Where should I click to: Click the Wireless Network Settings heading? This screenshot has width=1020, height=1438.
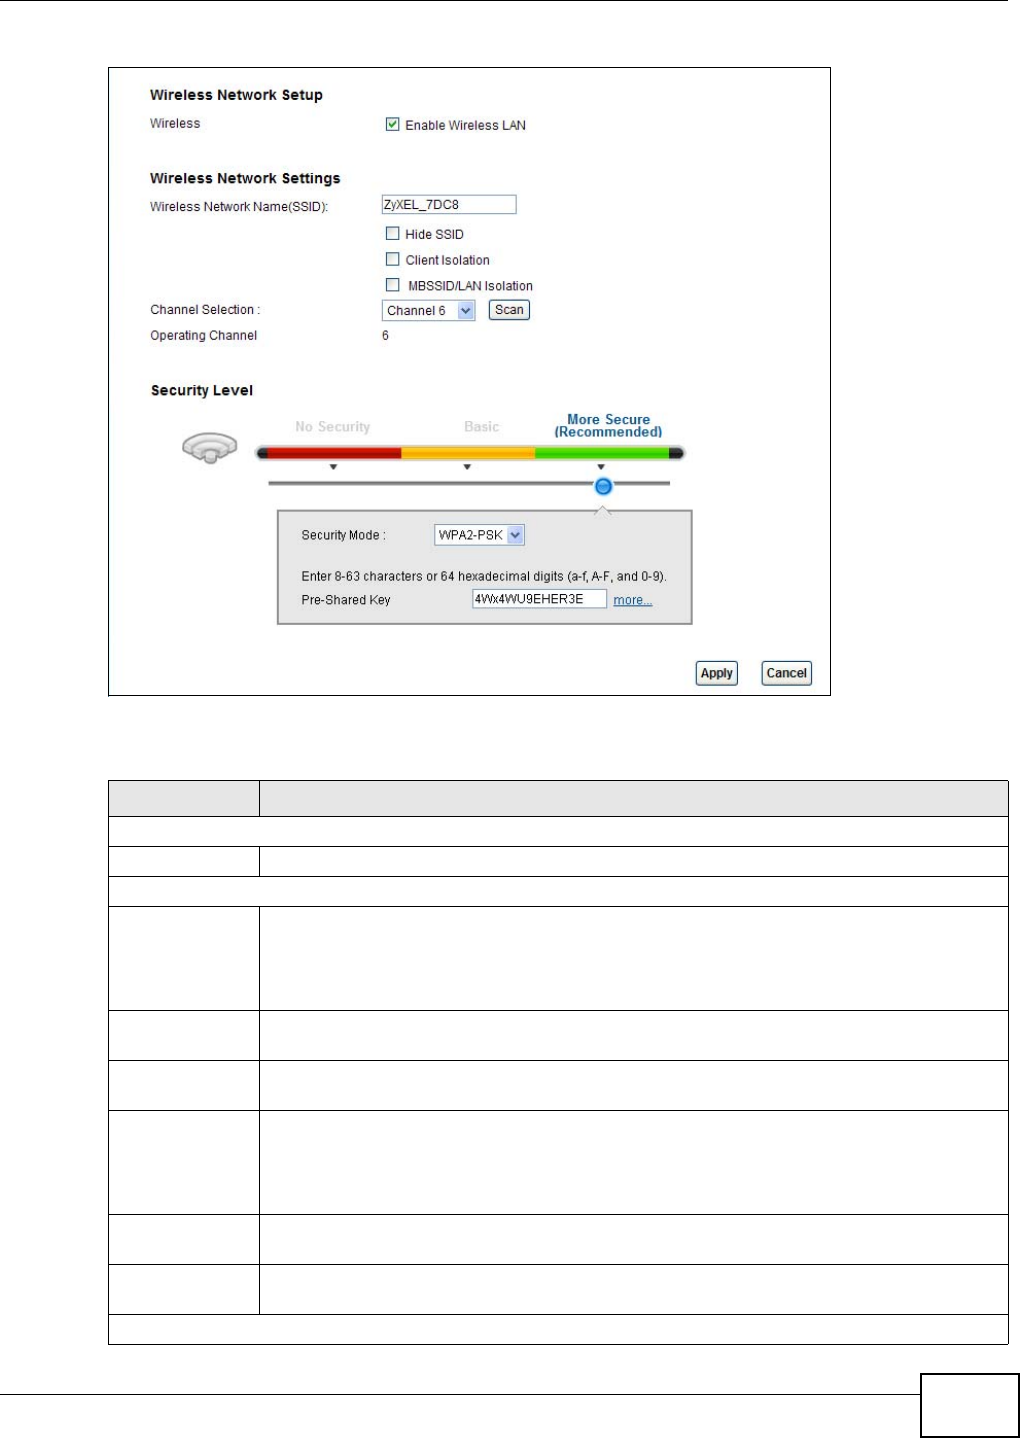245,178
